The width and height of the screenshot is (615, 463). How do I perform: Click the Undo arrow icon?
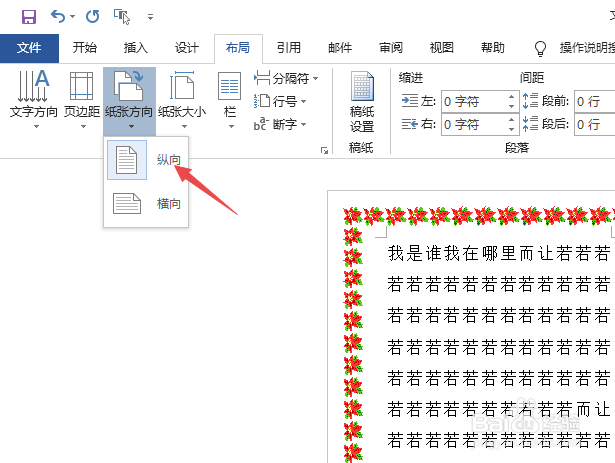pyautogui.click(x=58, y=16)
